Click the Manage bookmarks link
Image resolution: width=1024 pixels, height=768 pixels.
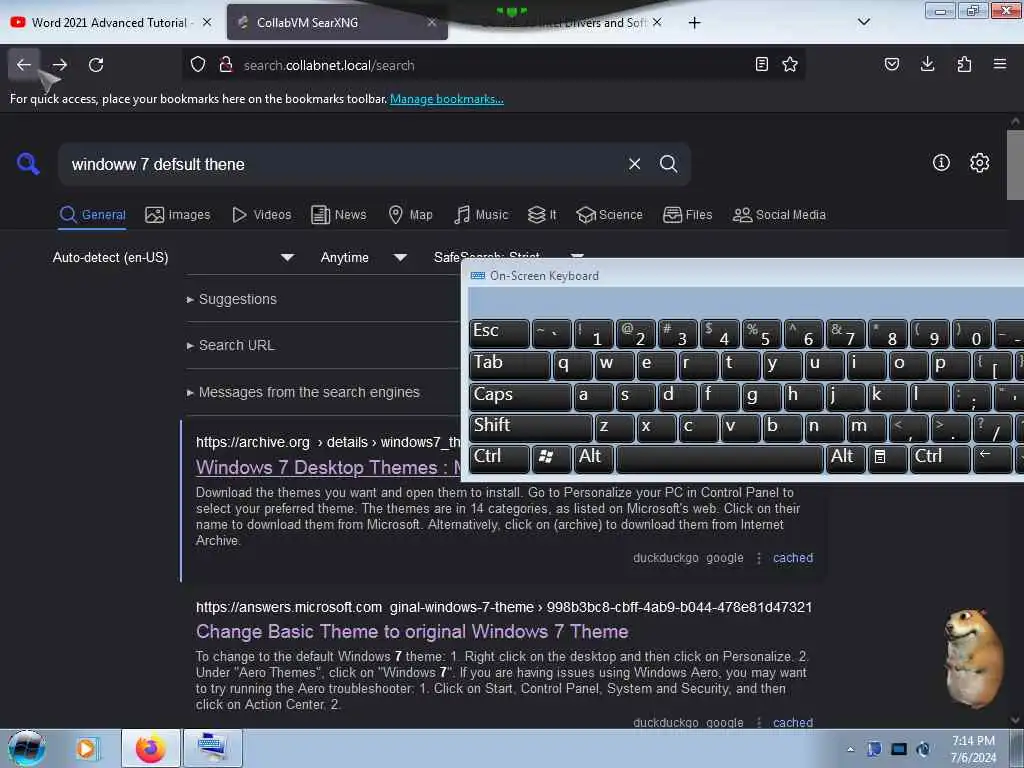447,99
